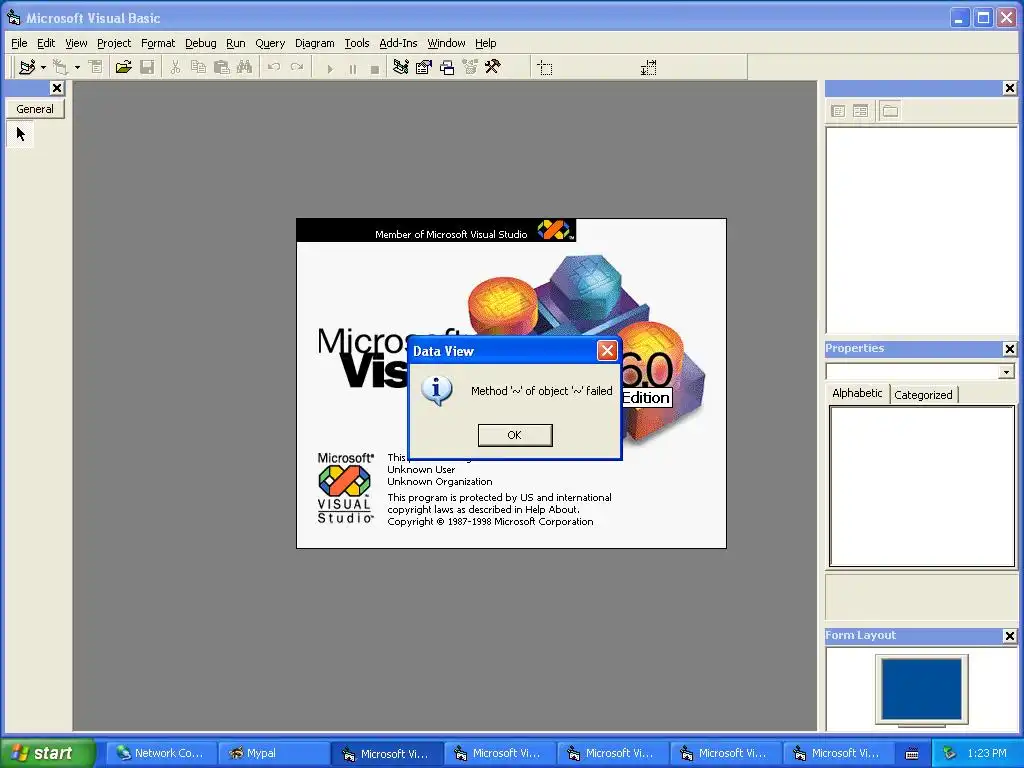This screenshot has height=768, width=1024.
Task: Close the Properties panel
Action: [1010, 349]
